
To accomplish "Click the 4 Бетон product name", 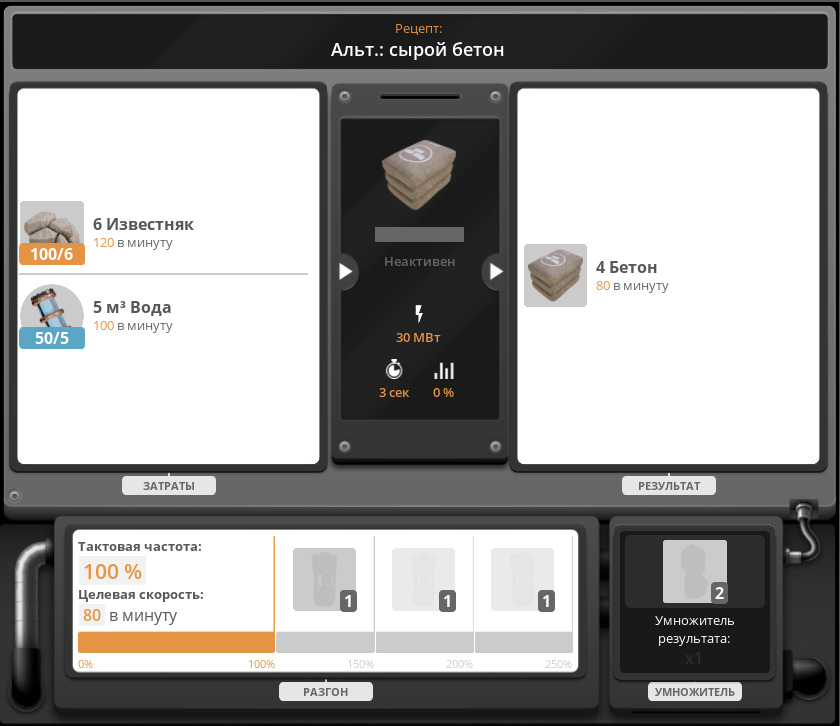I will (x=626, y=267).
